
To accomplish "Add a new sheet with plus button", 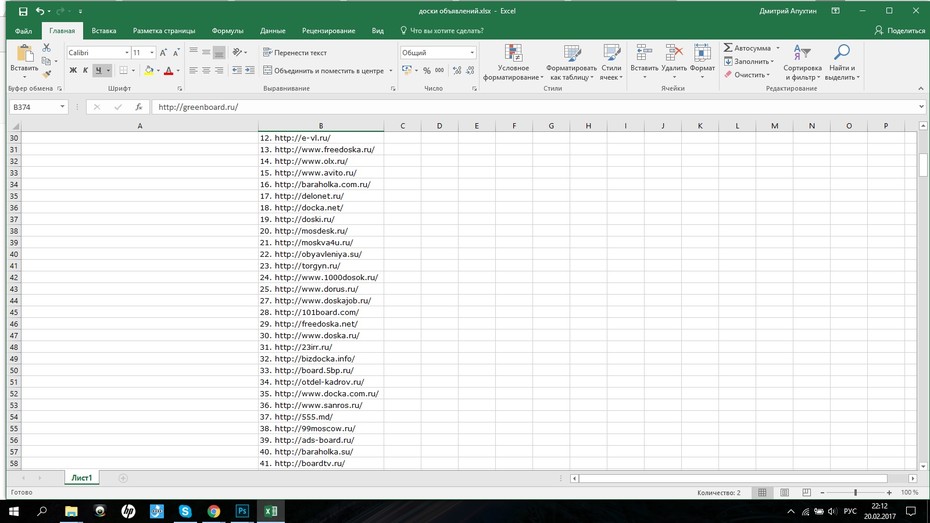I will click(x=123, y=478).
